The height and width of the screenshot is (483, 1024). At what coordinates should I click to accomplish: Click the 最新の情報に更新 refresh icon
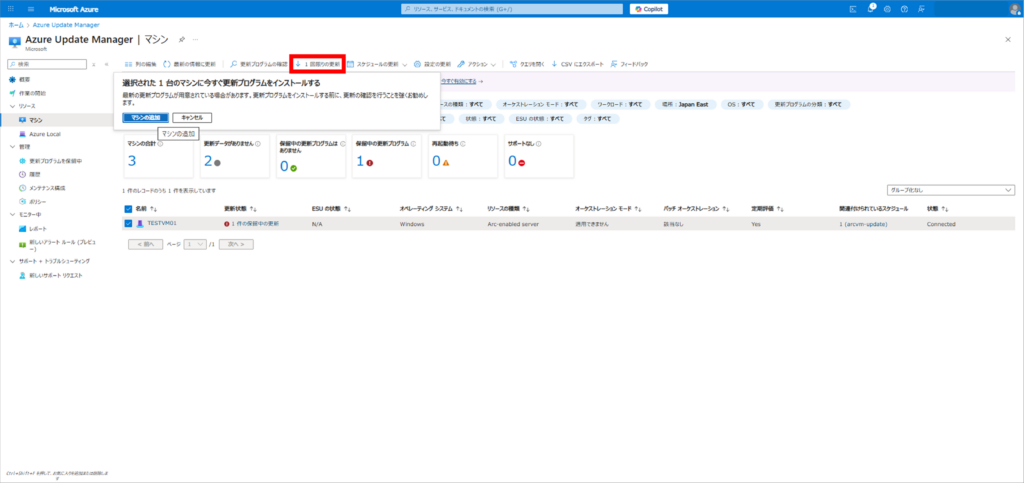pos(167,63)
